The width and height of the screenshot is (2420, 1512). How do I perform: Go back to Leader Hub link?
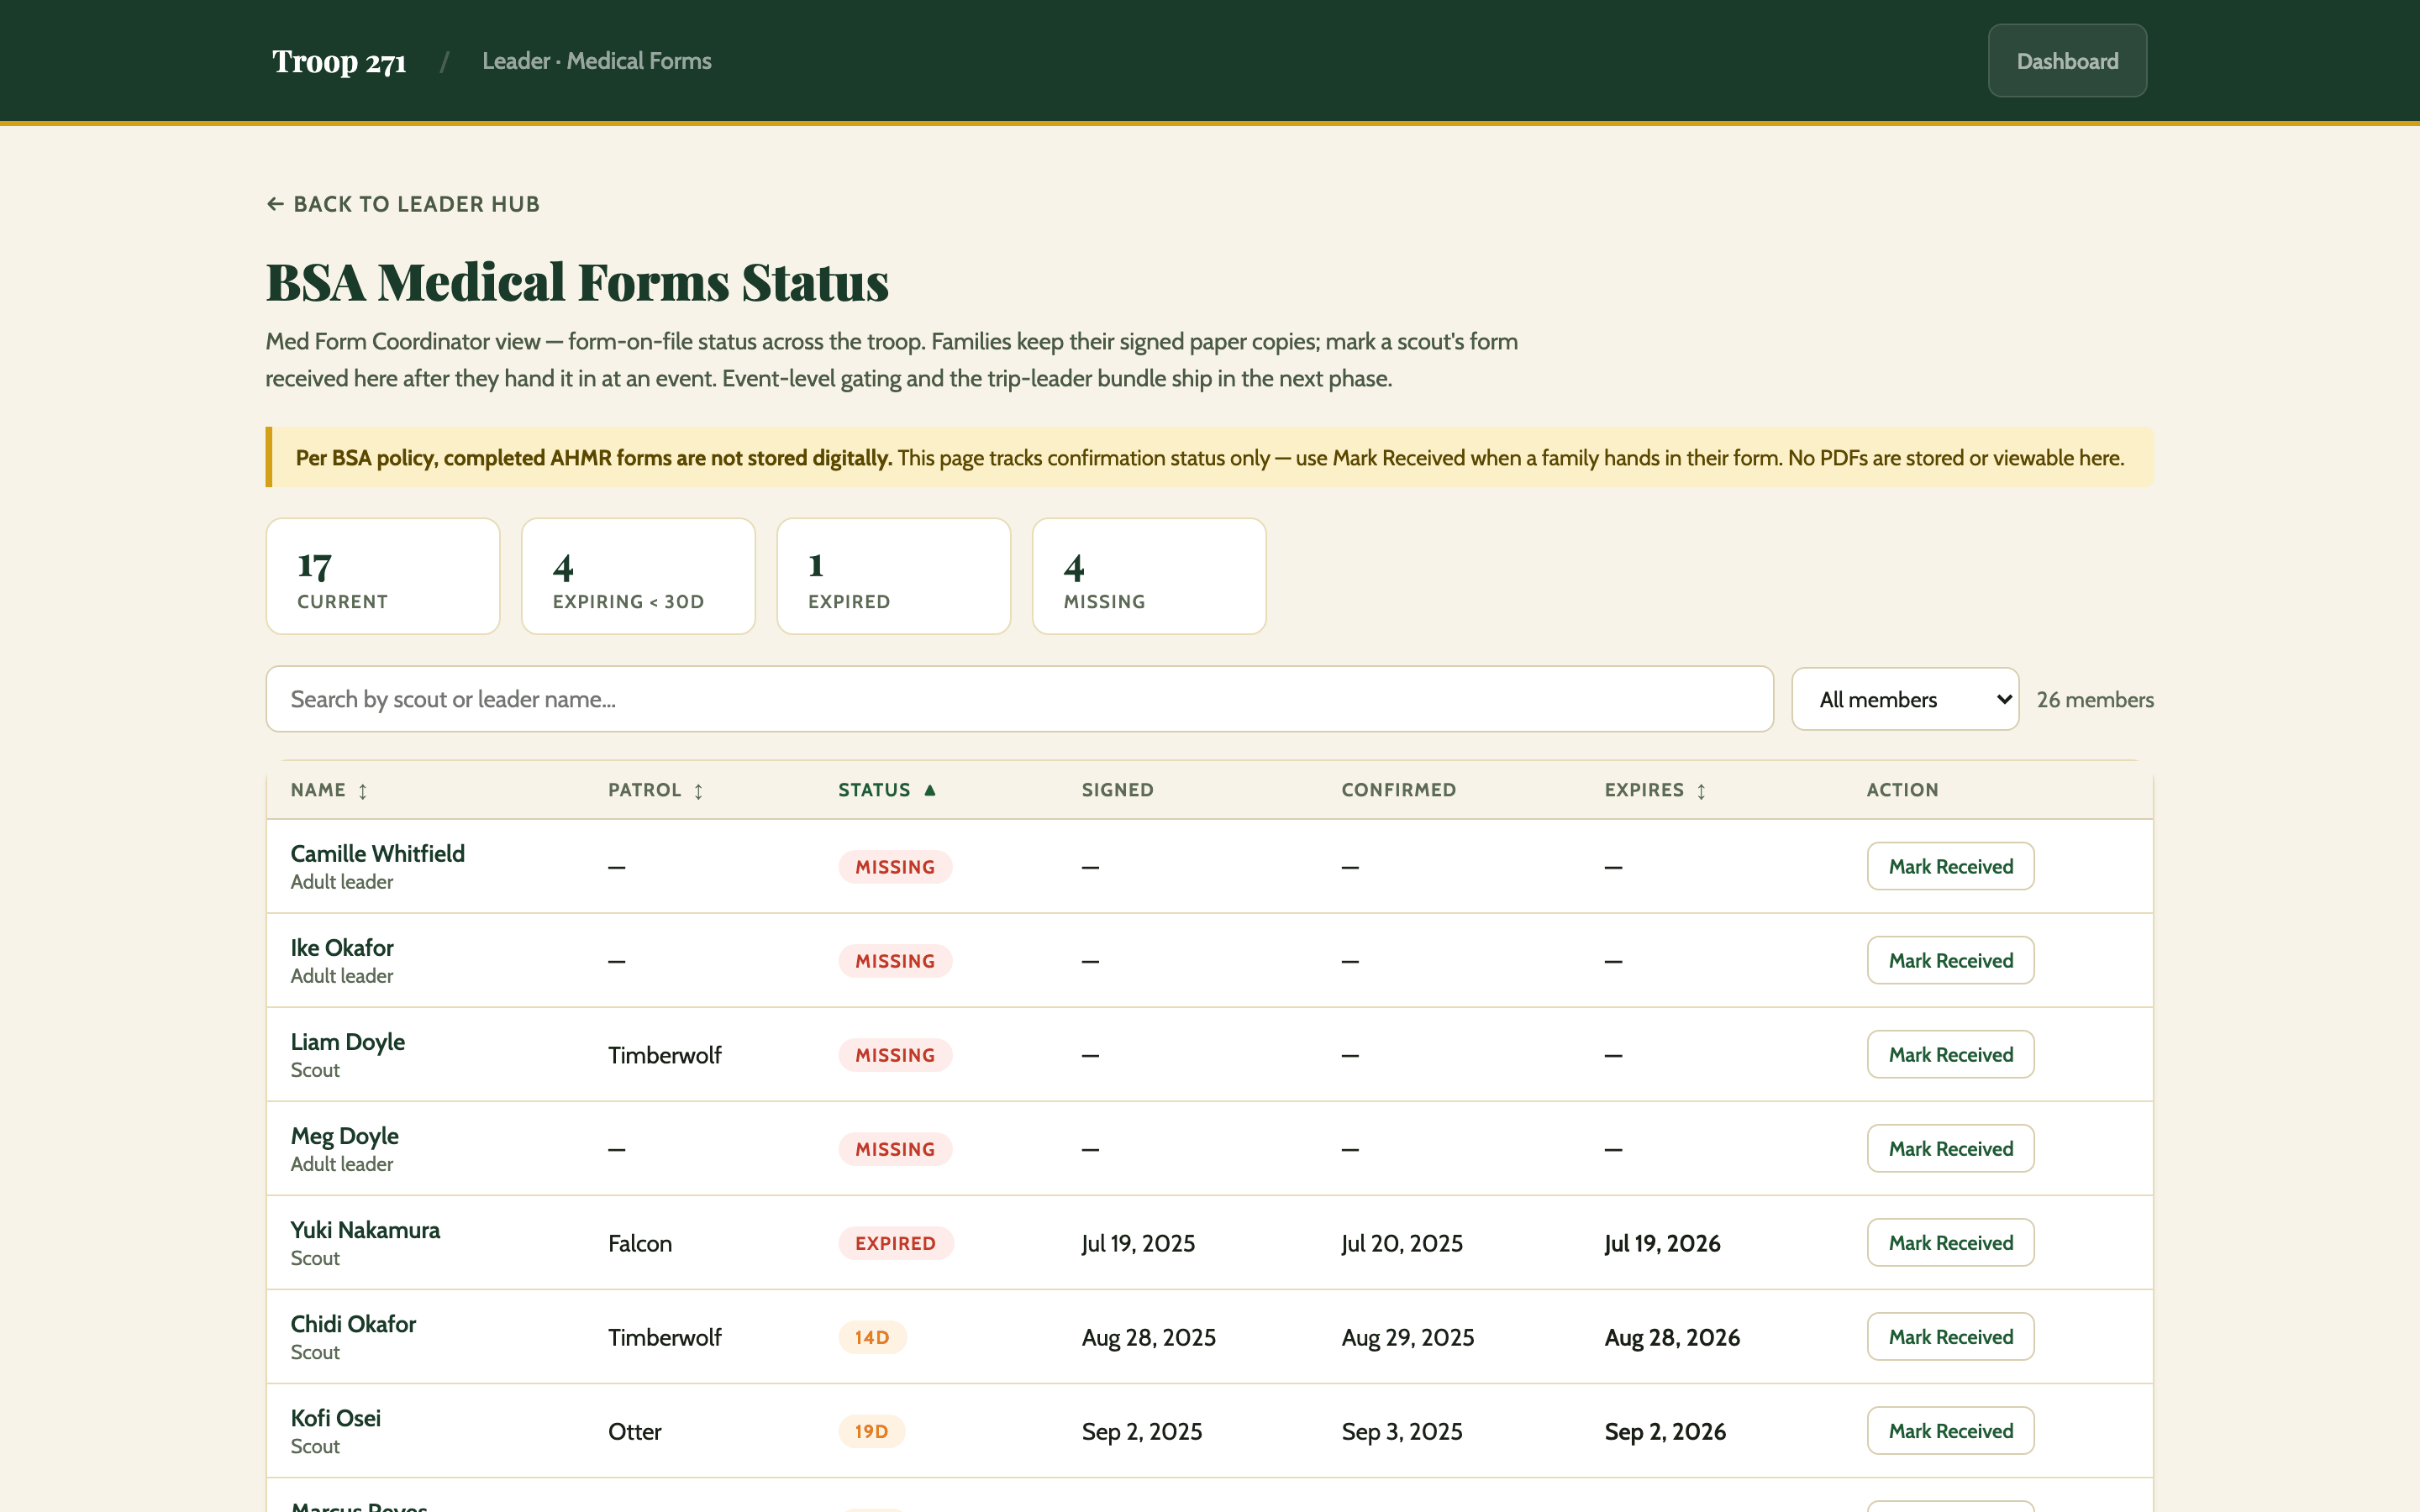coord(403,204)
